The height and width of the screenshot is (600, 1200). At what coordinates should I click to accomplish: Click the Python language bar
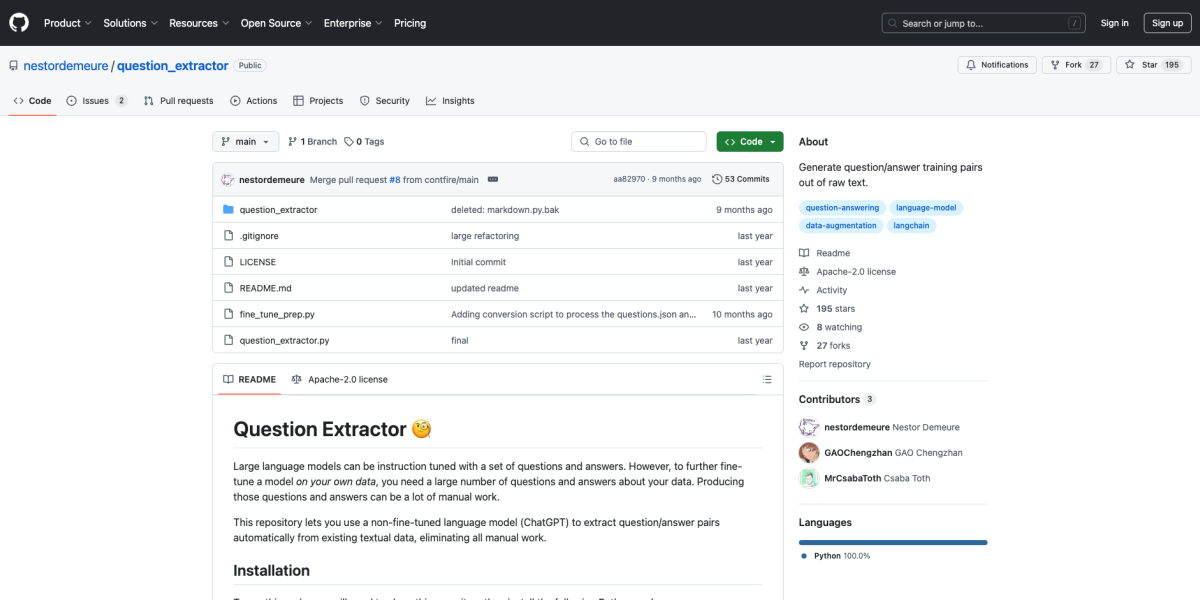892,542
